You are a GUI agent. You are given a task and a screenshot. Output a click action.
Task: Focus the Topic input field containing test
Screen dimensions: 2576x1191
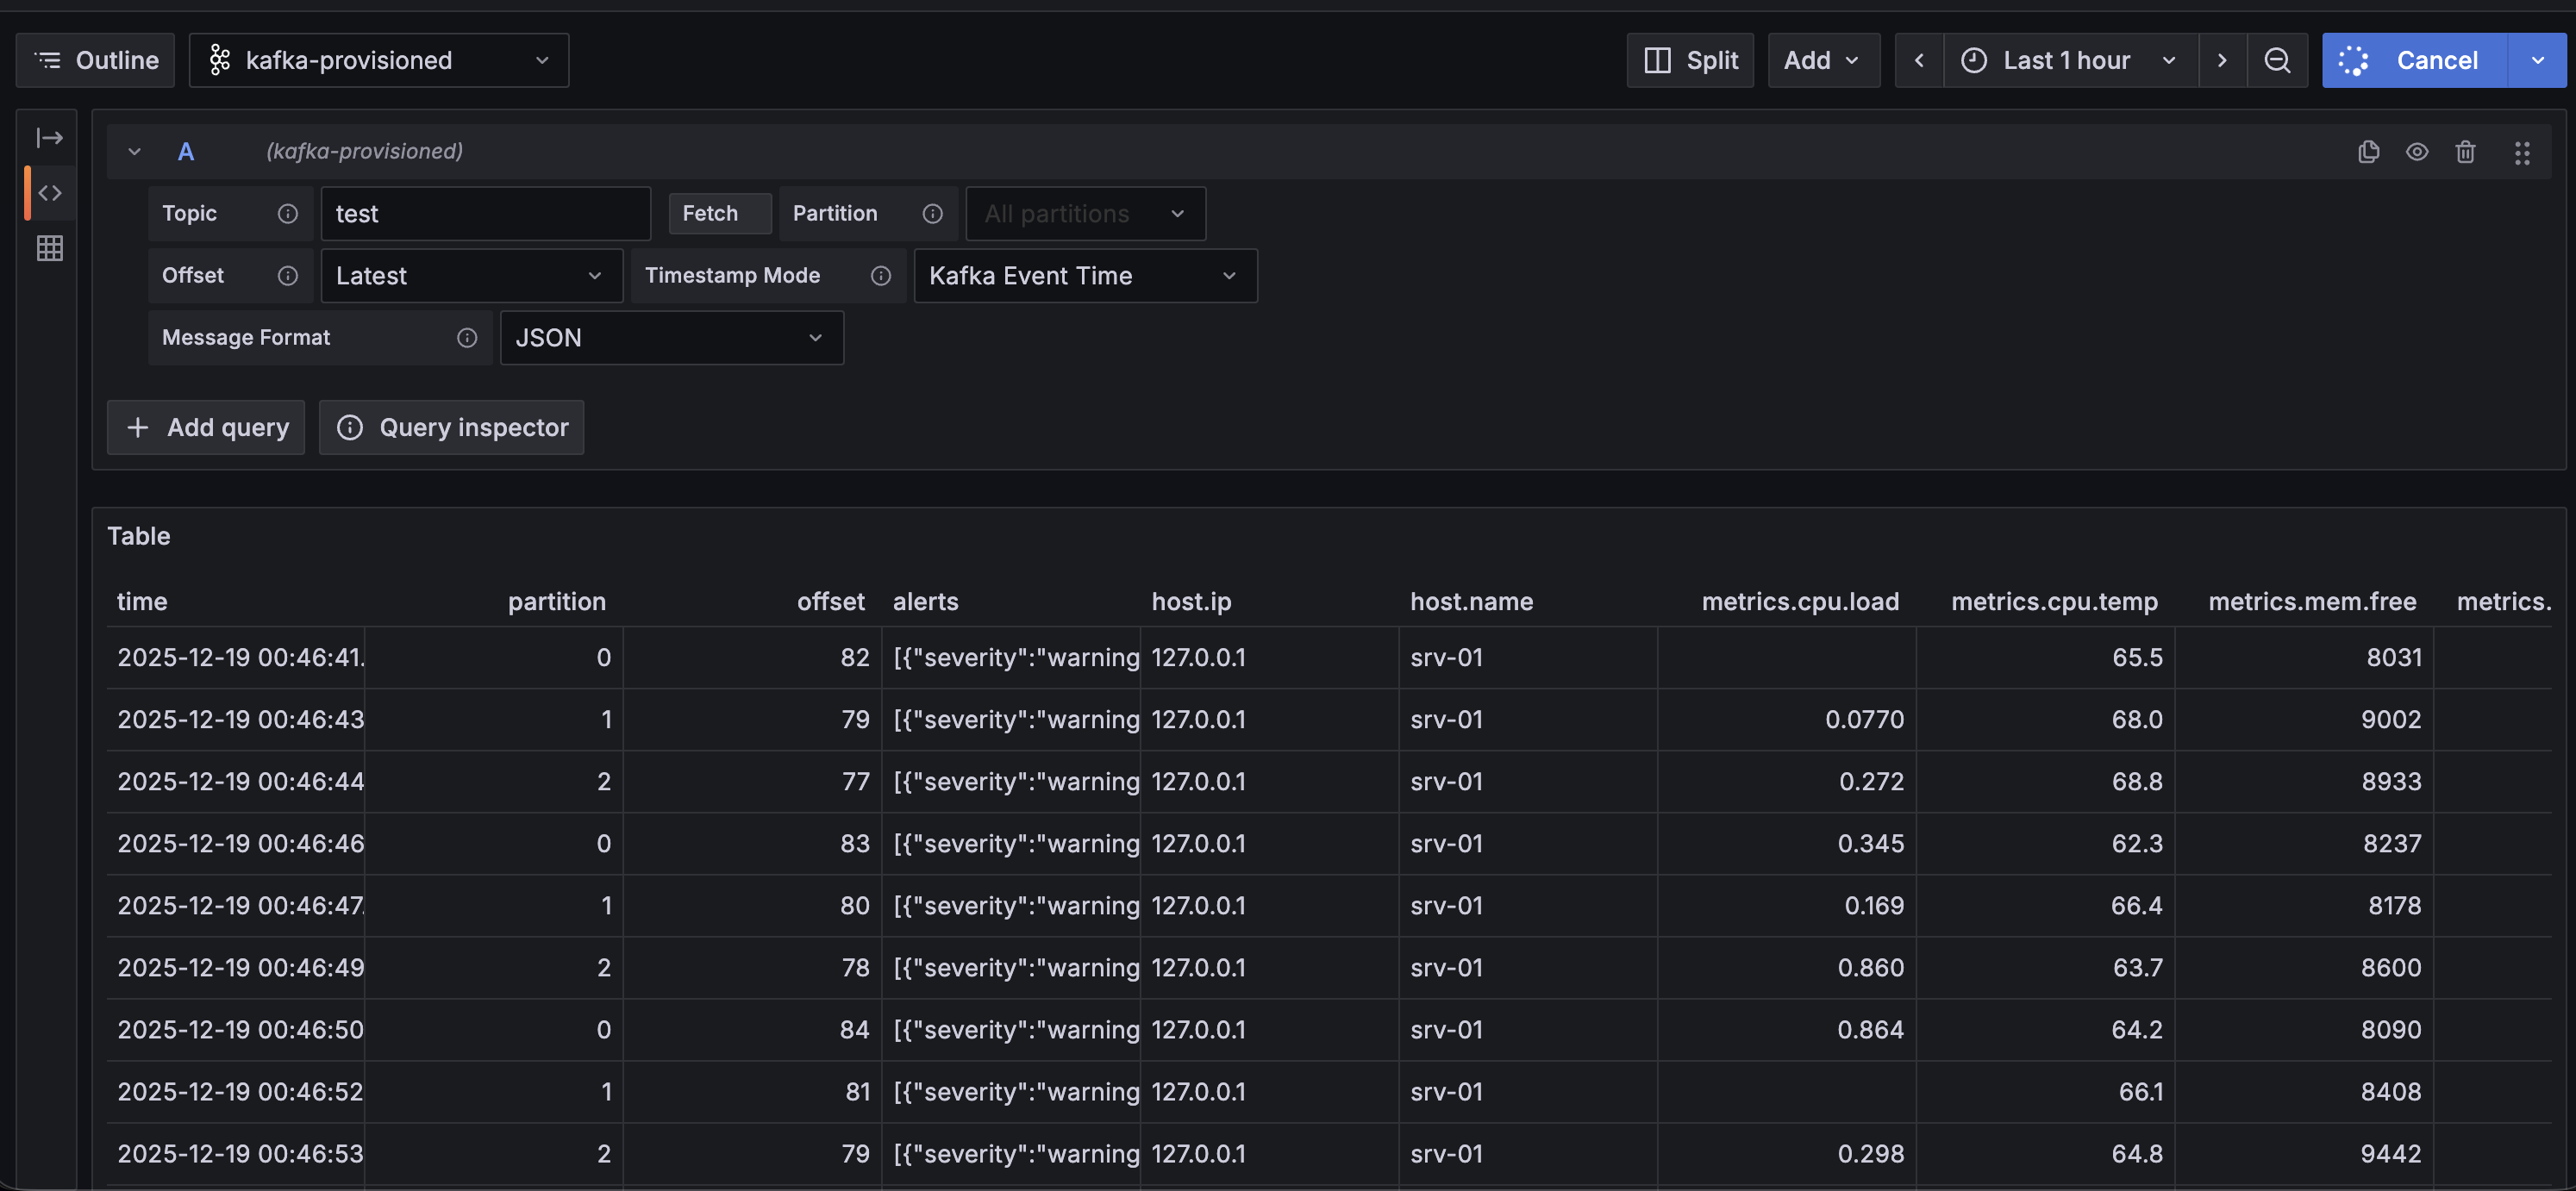pos(485,213)
